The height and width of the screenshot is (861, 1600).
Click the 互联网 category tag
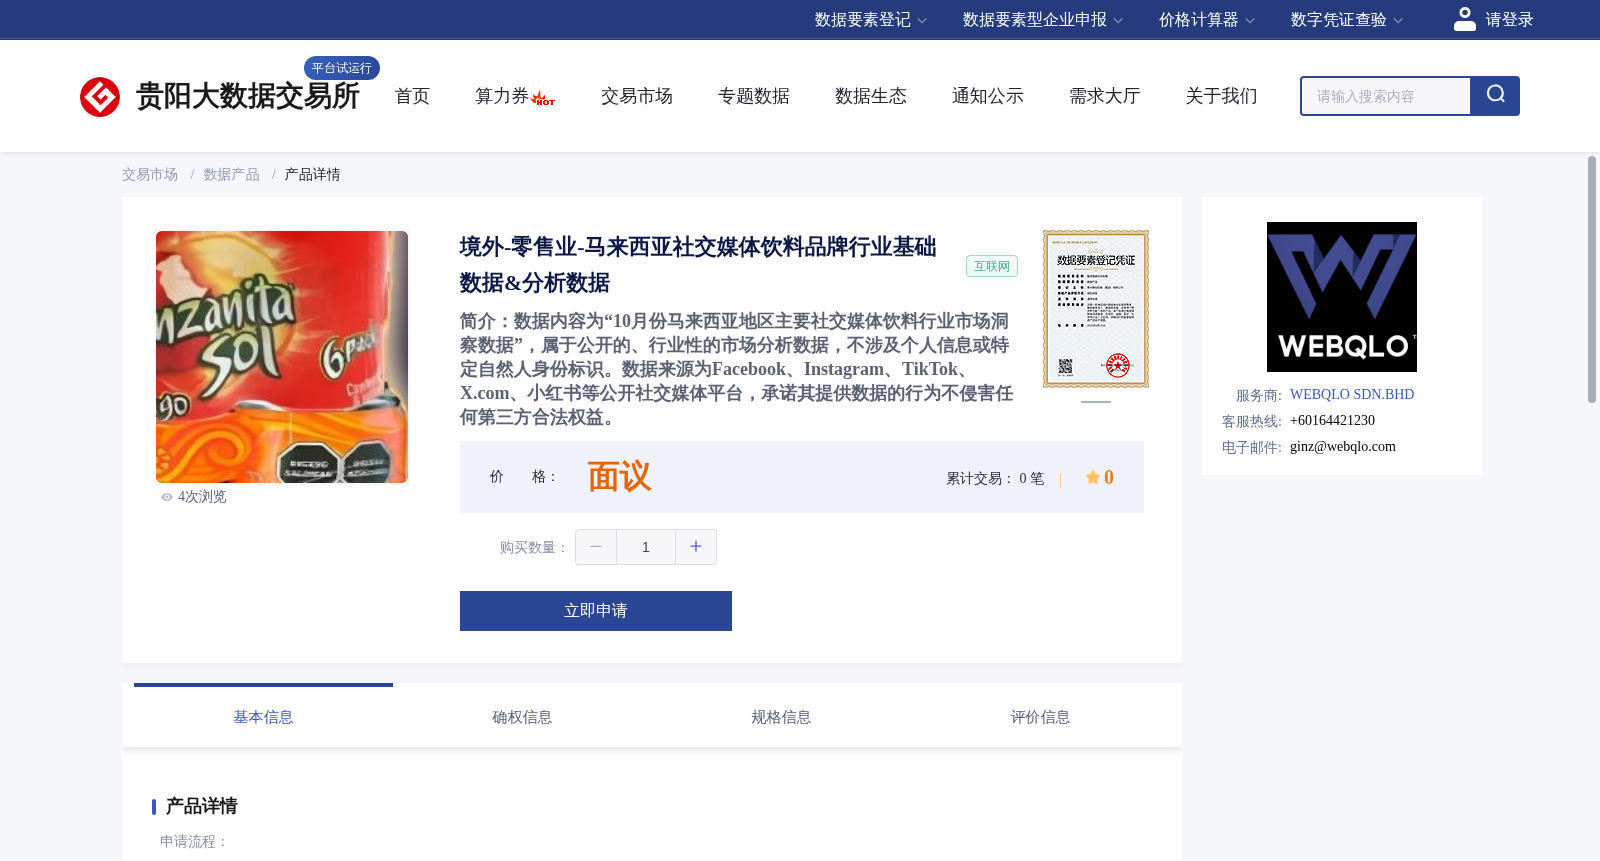coord(992,266)
